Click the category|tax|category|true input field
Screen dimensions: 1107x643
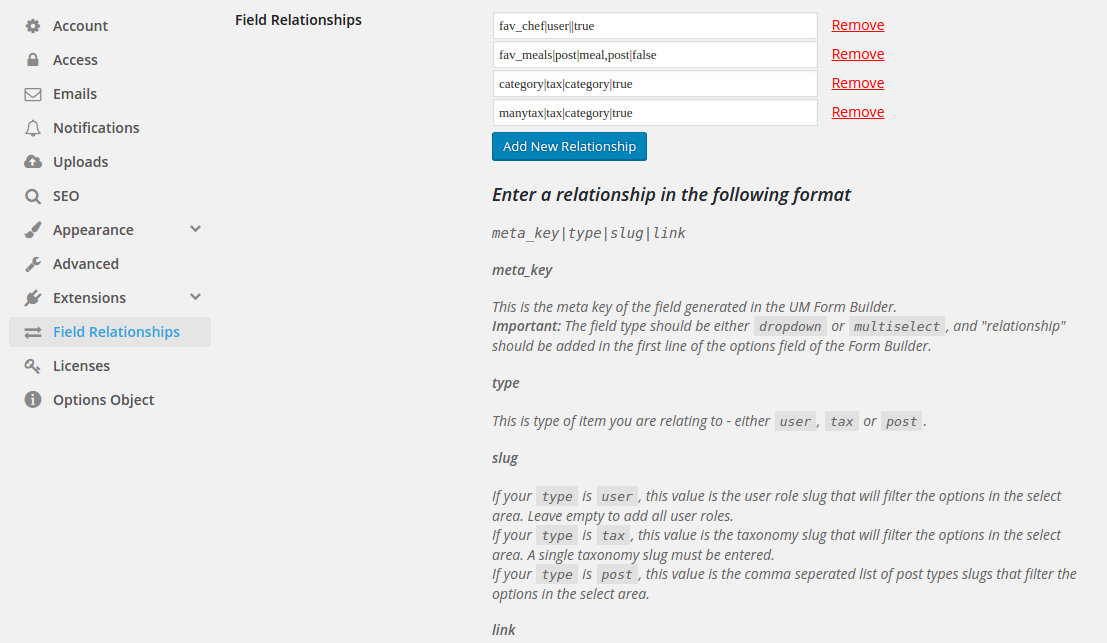[655, 84]
